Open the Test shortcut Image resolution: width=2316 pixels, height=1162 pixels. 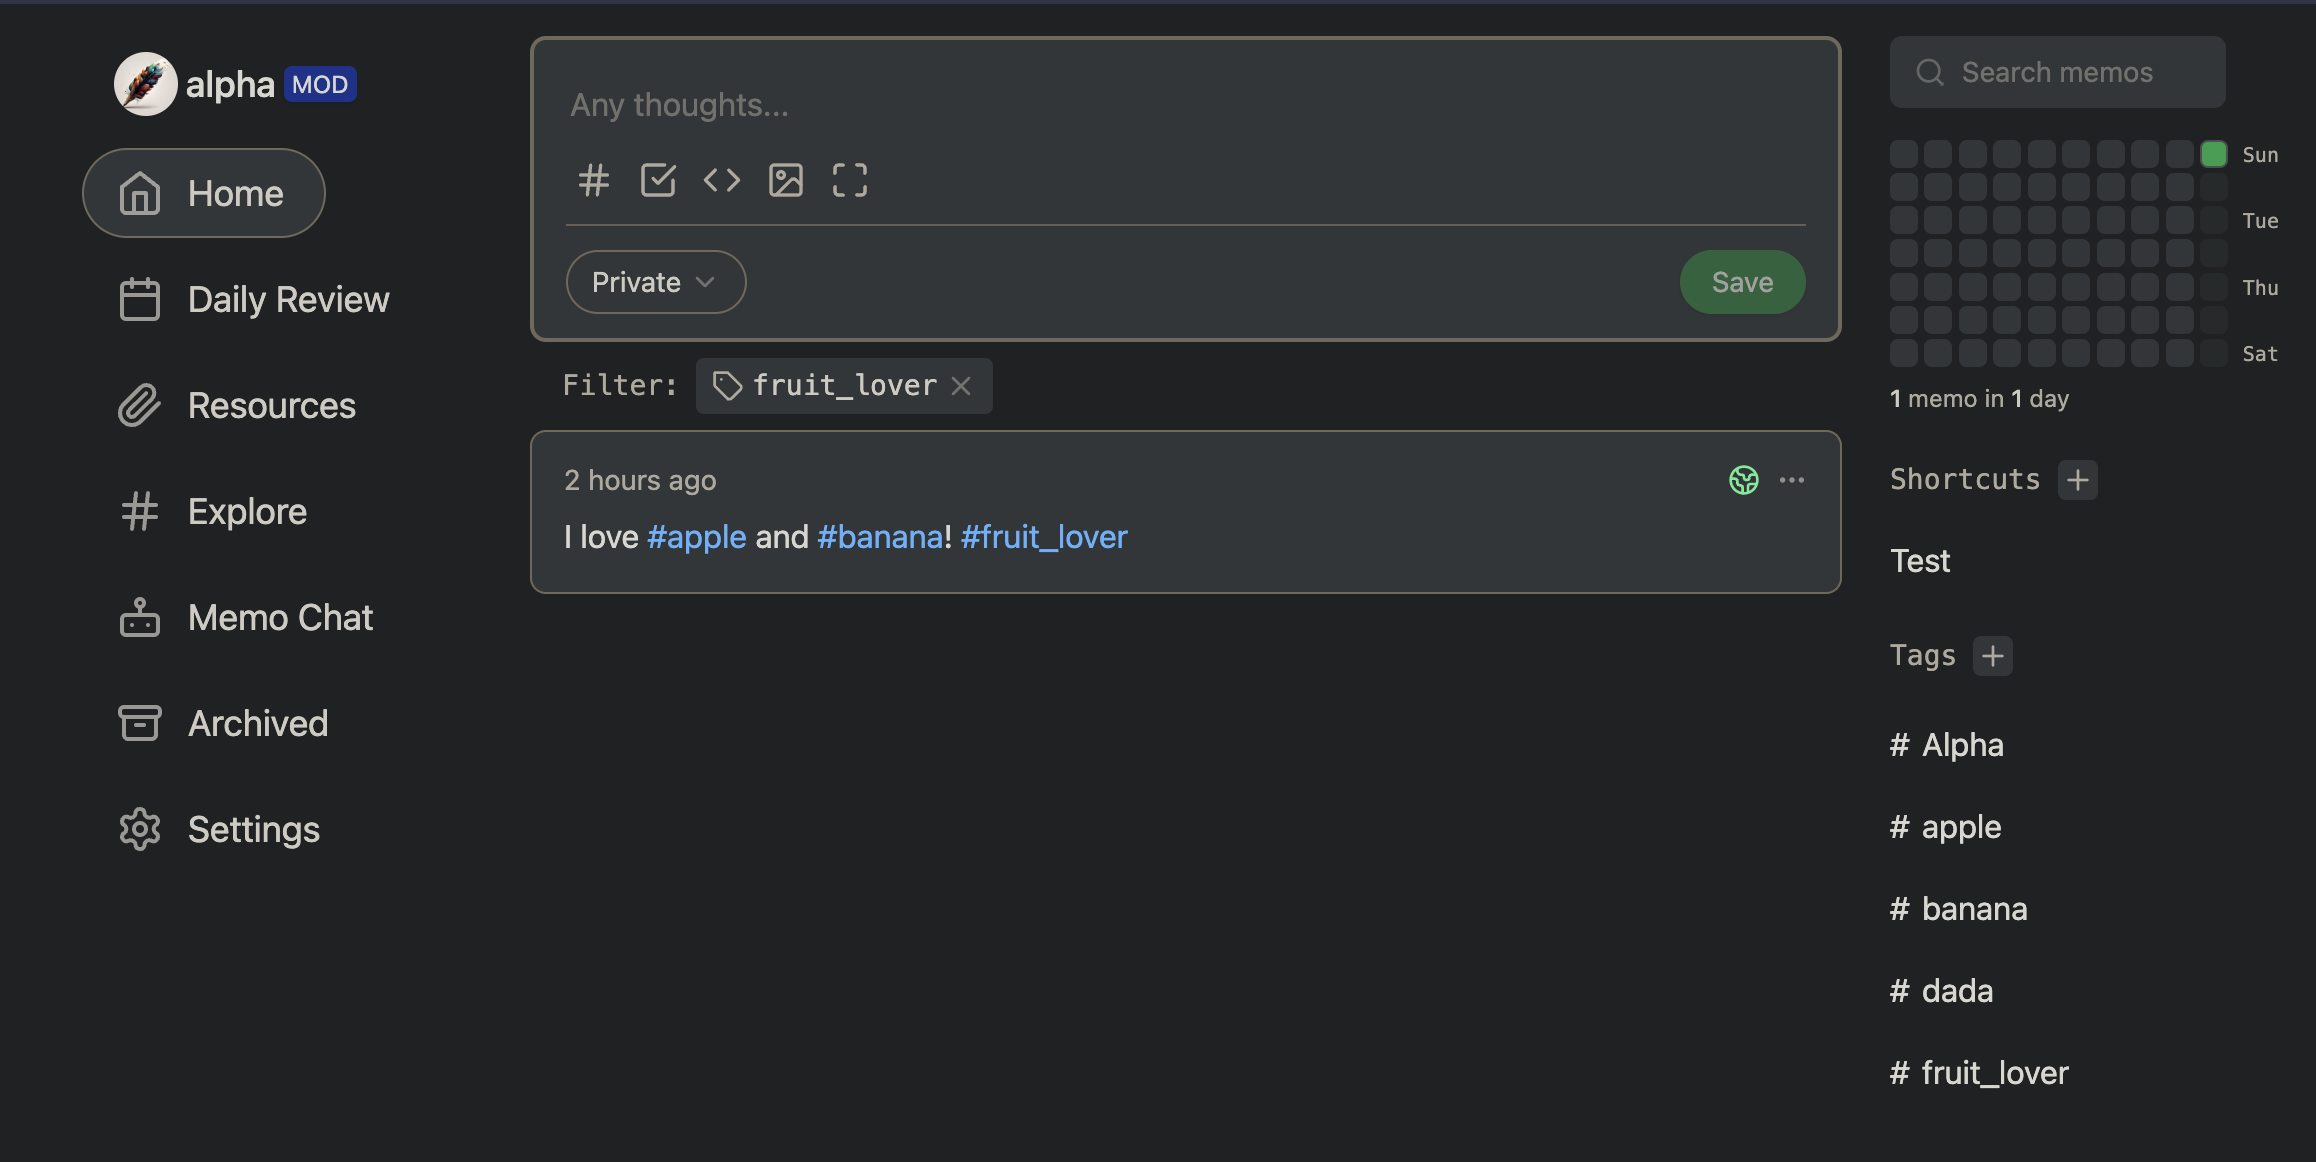[1919, 560]
